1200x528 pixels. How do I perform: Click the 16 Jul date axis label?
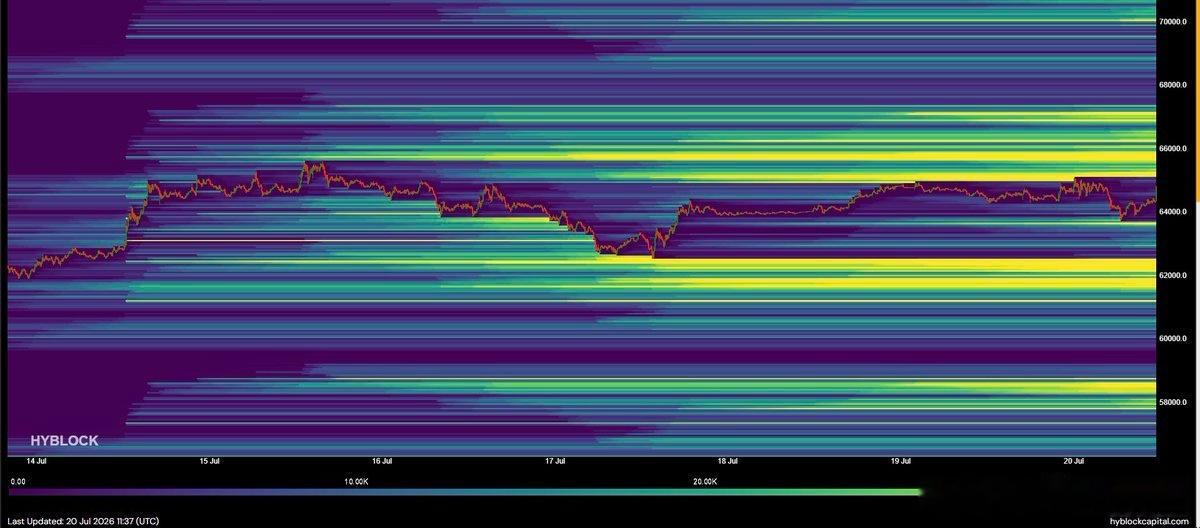click(381, 461)
